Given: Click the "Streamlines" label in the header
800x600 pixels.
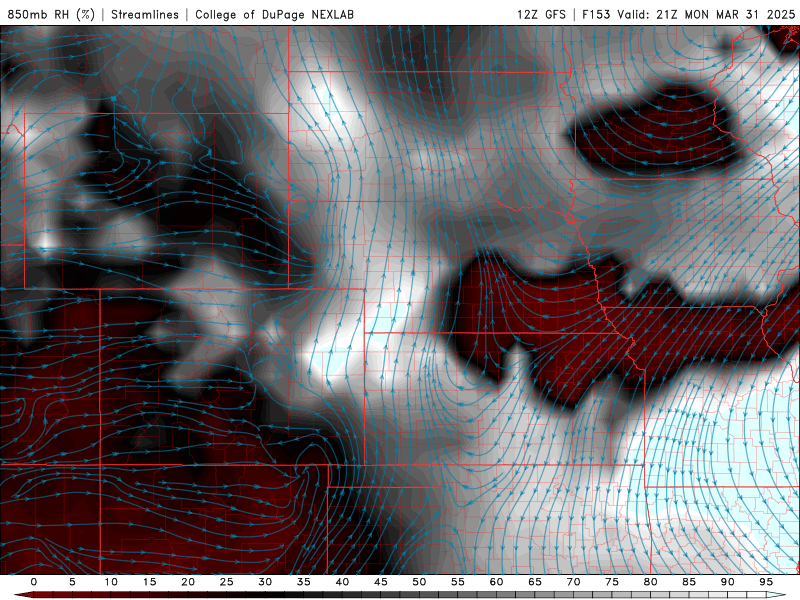Looking at the screenshot, I should coord(145,14).
